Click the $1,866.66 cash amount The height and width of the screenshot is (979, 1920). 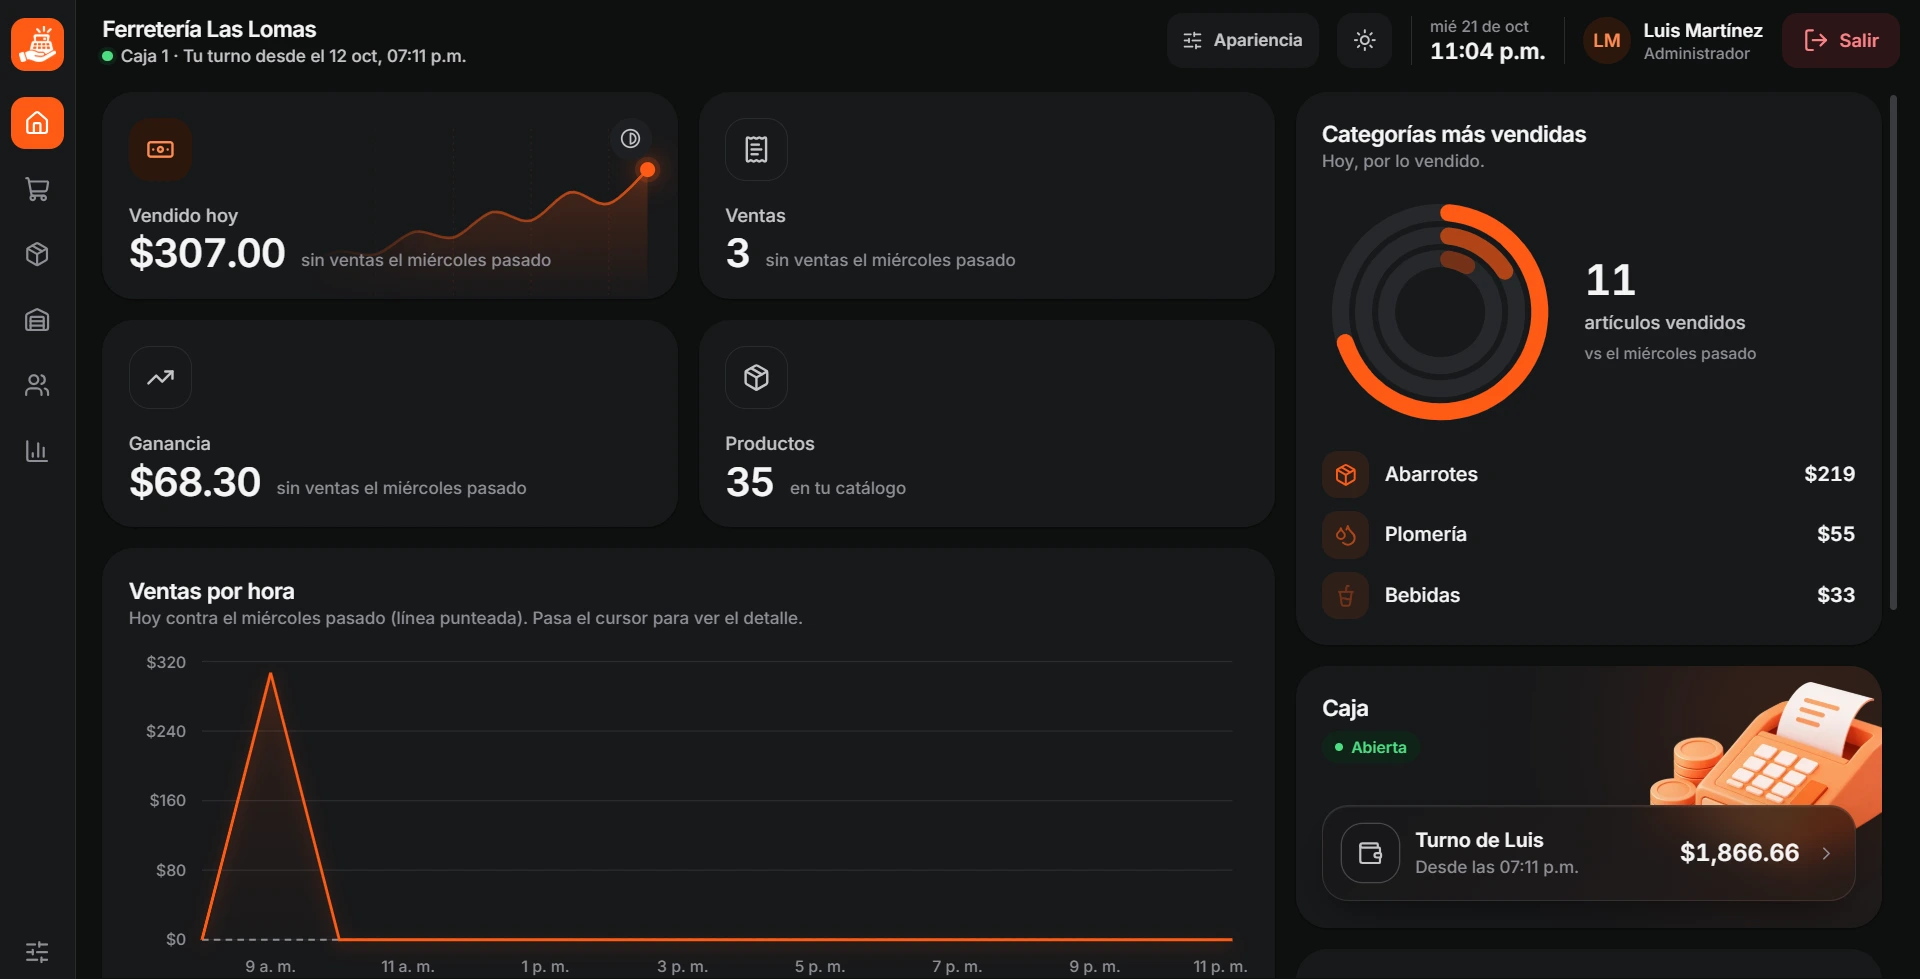(x=1739, y=853)
